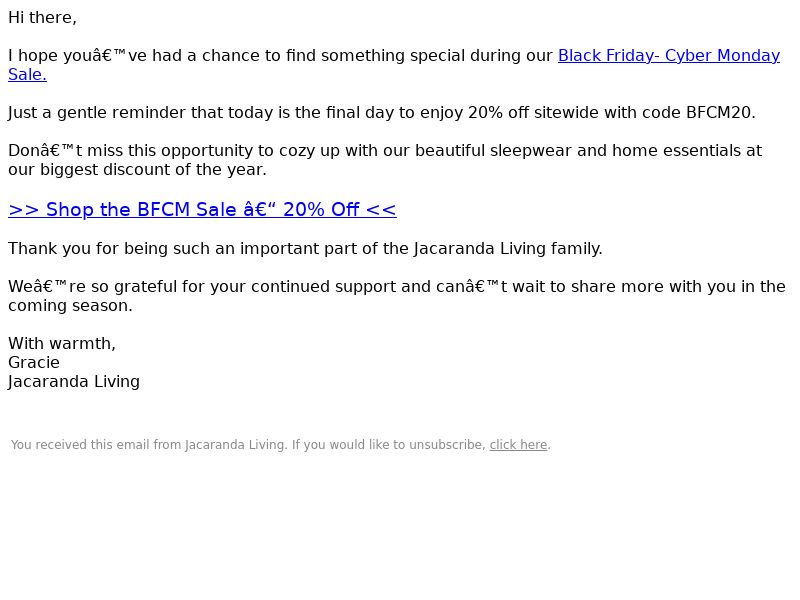This screenshot has width=800, height=600.
Task: Click the 'coming season.' text
Action: pos(70,306)
